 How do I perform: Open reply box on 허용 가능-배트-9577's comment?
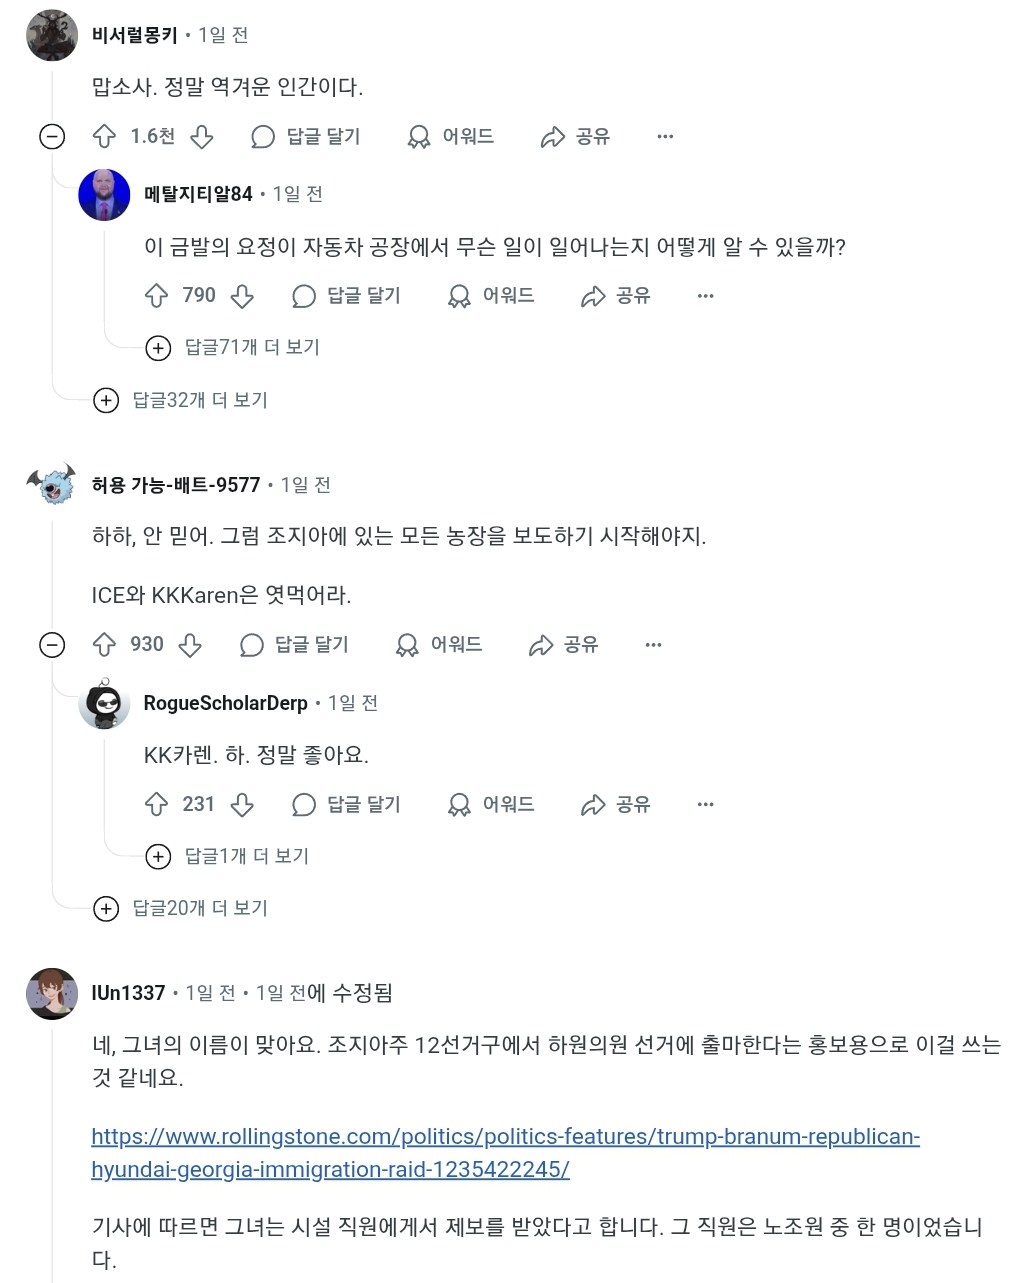point(291,645)
